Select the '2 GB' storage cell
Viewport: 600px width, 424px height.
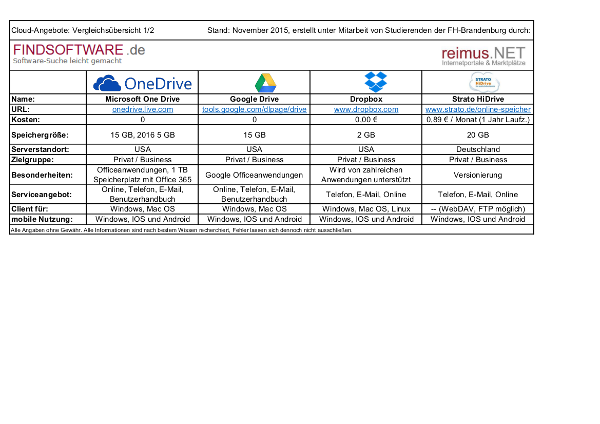[x=366, y=135]
